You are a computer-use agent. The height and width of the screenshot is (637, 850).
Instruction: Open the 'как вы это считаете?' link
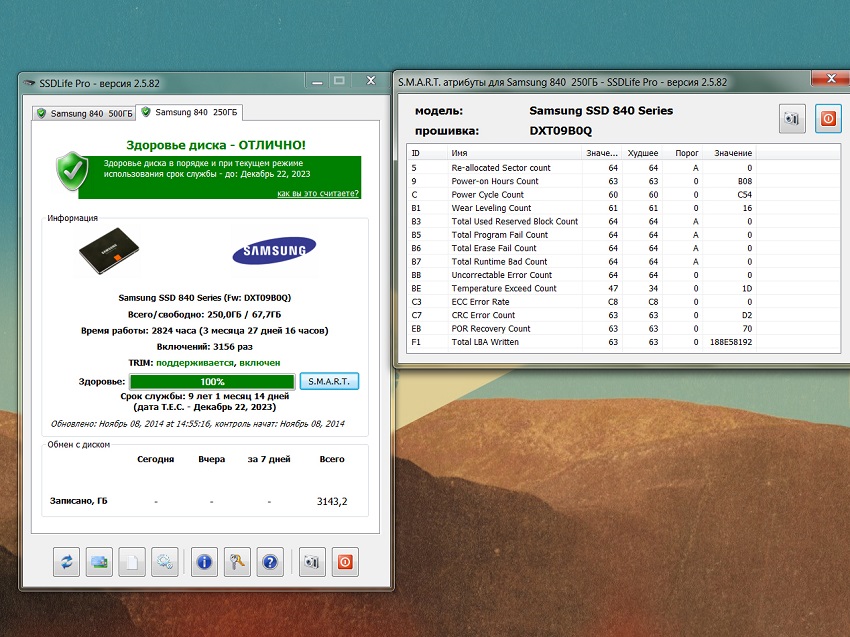[318, 193]
